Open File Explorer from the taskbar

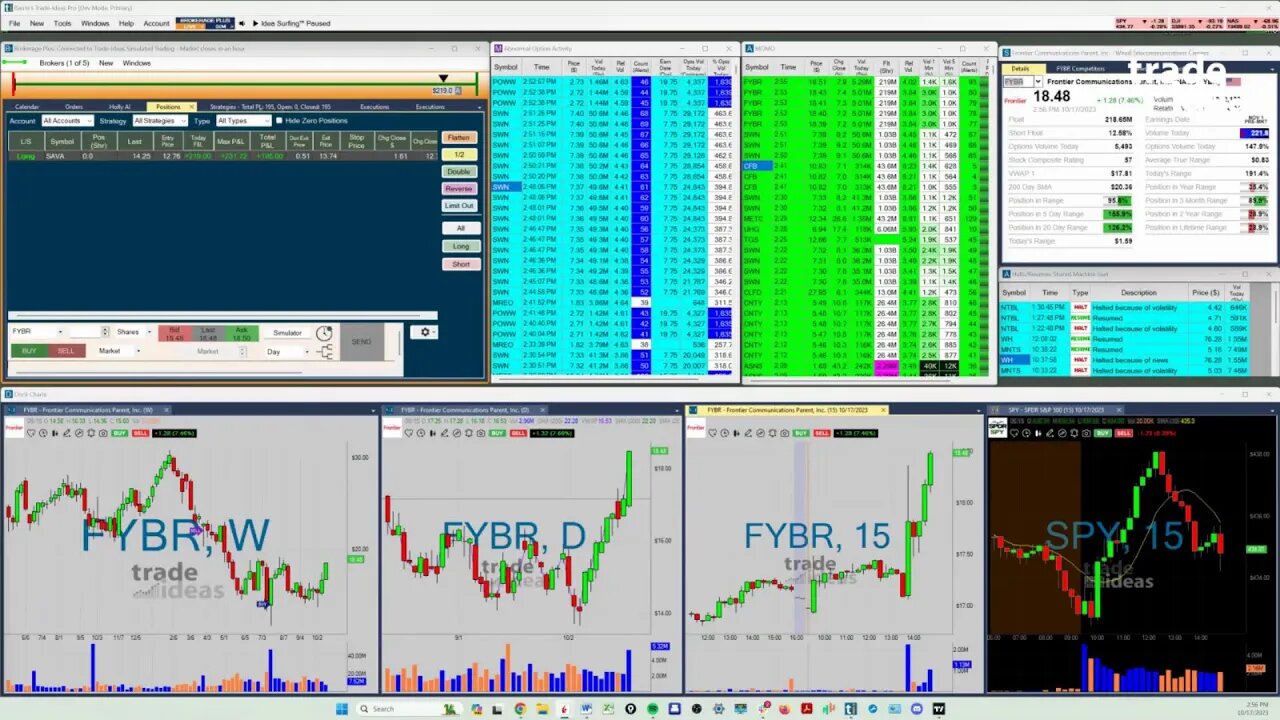coord(542,709)
